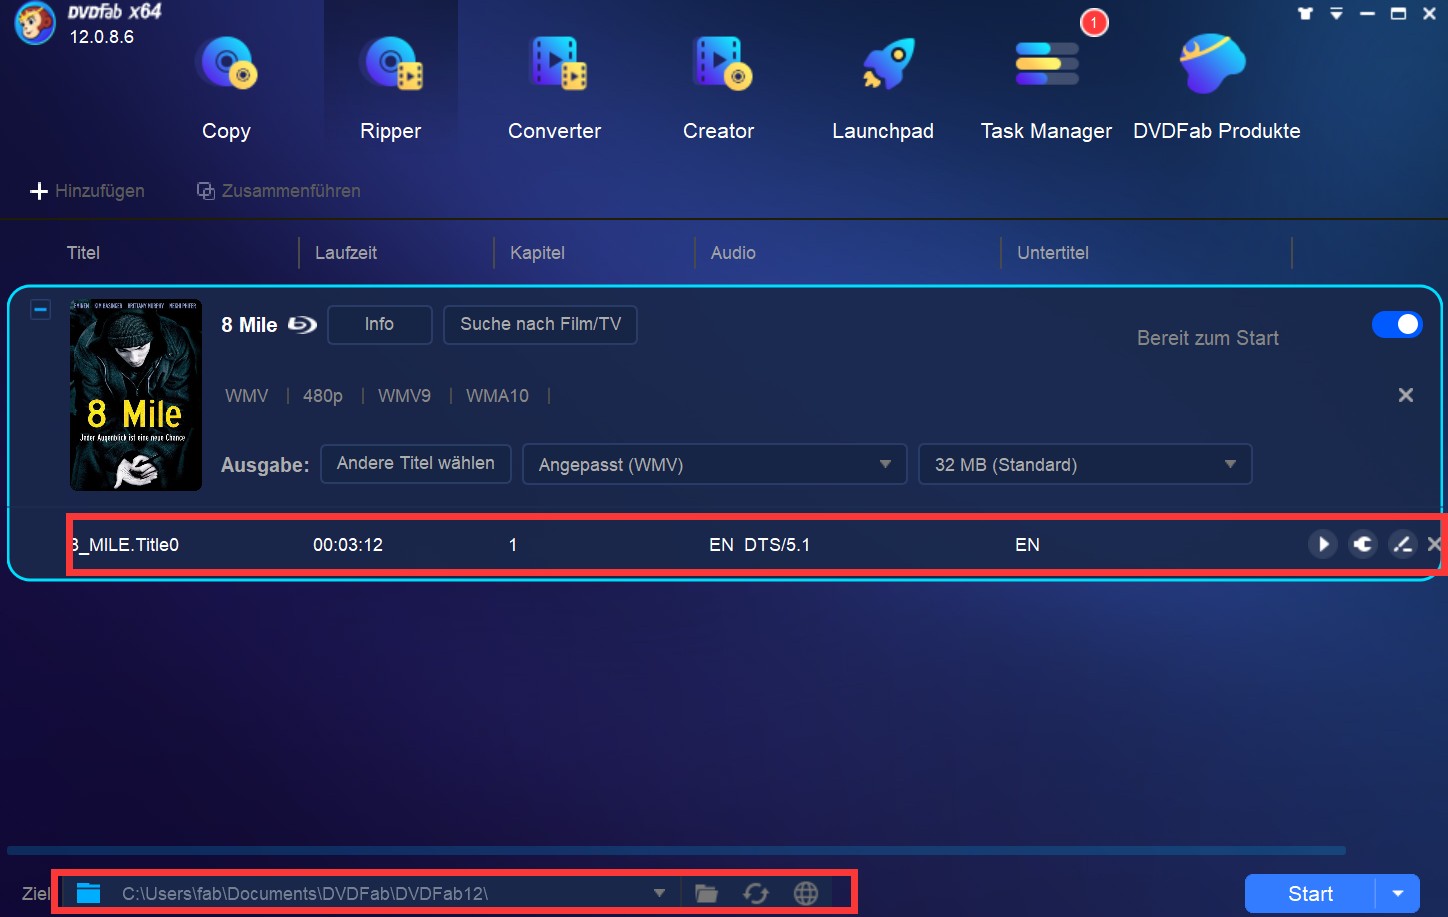Click the 8 Mile movie poster thumbnail

136,395
